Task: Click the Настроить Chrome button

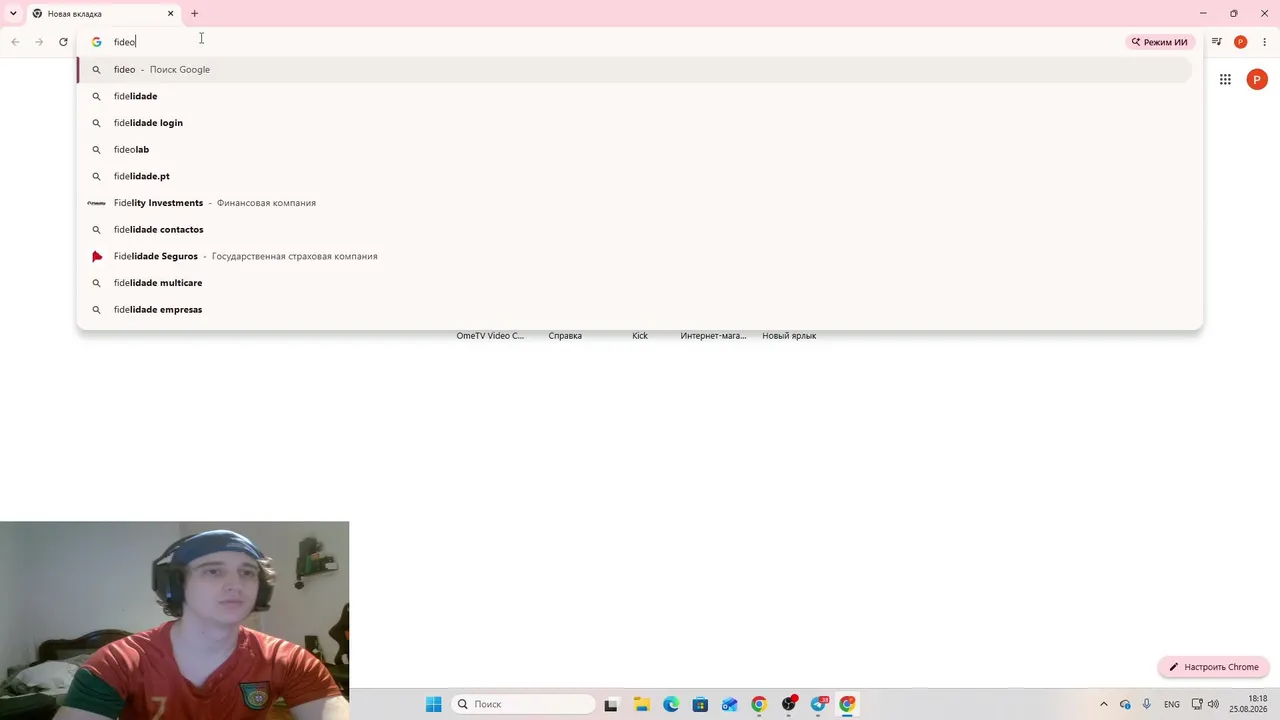Action: pos(1214,667)
